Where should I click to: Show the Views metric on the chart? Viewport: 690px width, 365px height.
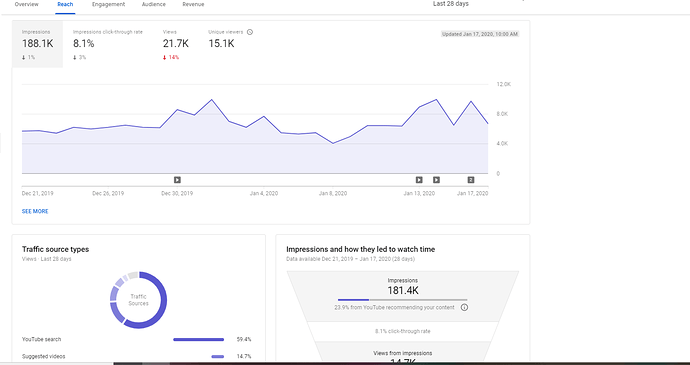coord(176,44)
